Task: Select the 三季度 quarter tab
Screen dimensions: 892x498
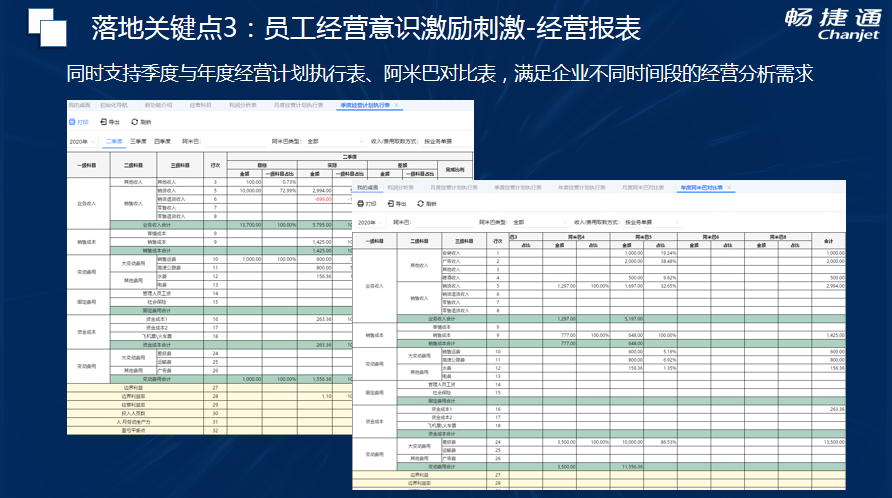Action: coord(138,141)
